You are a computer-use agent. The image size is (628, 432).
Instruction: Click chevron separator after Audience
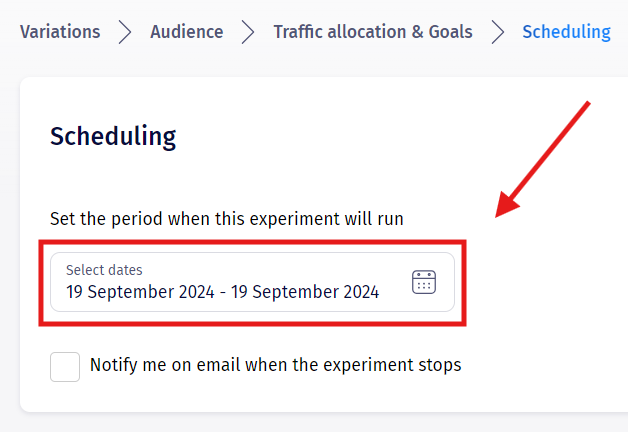pyautogui.click(x=248, y=32)
